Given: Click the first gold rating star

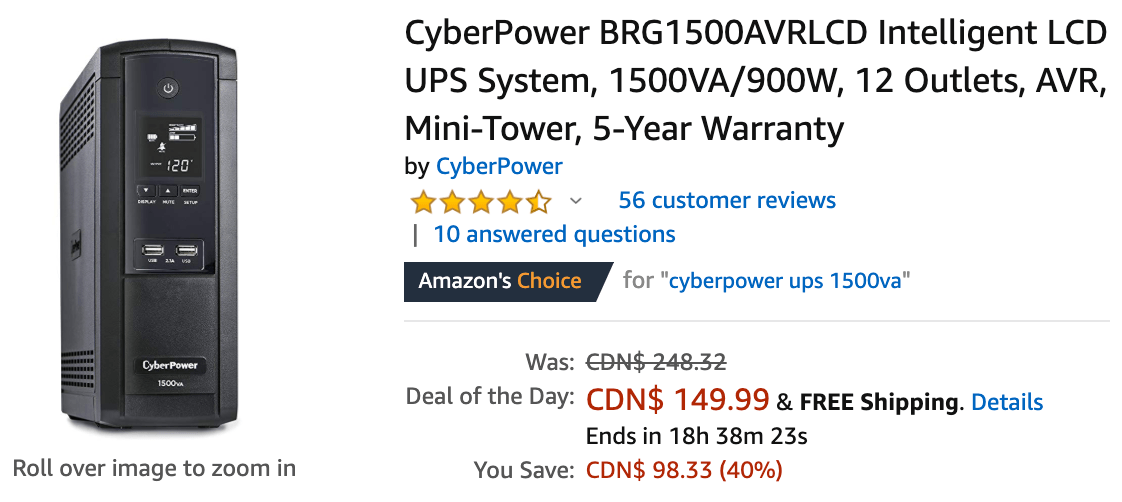Looking at the screenshot, I should coord(424,202).
